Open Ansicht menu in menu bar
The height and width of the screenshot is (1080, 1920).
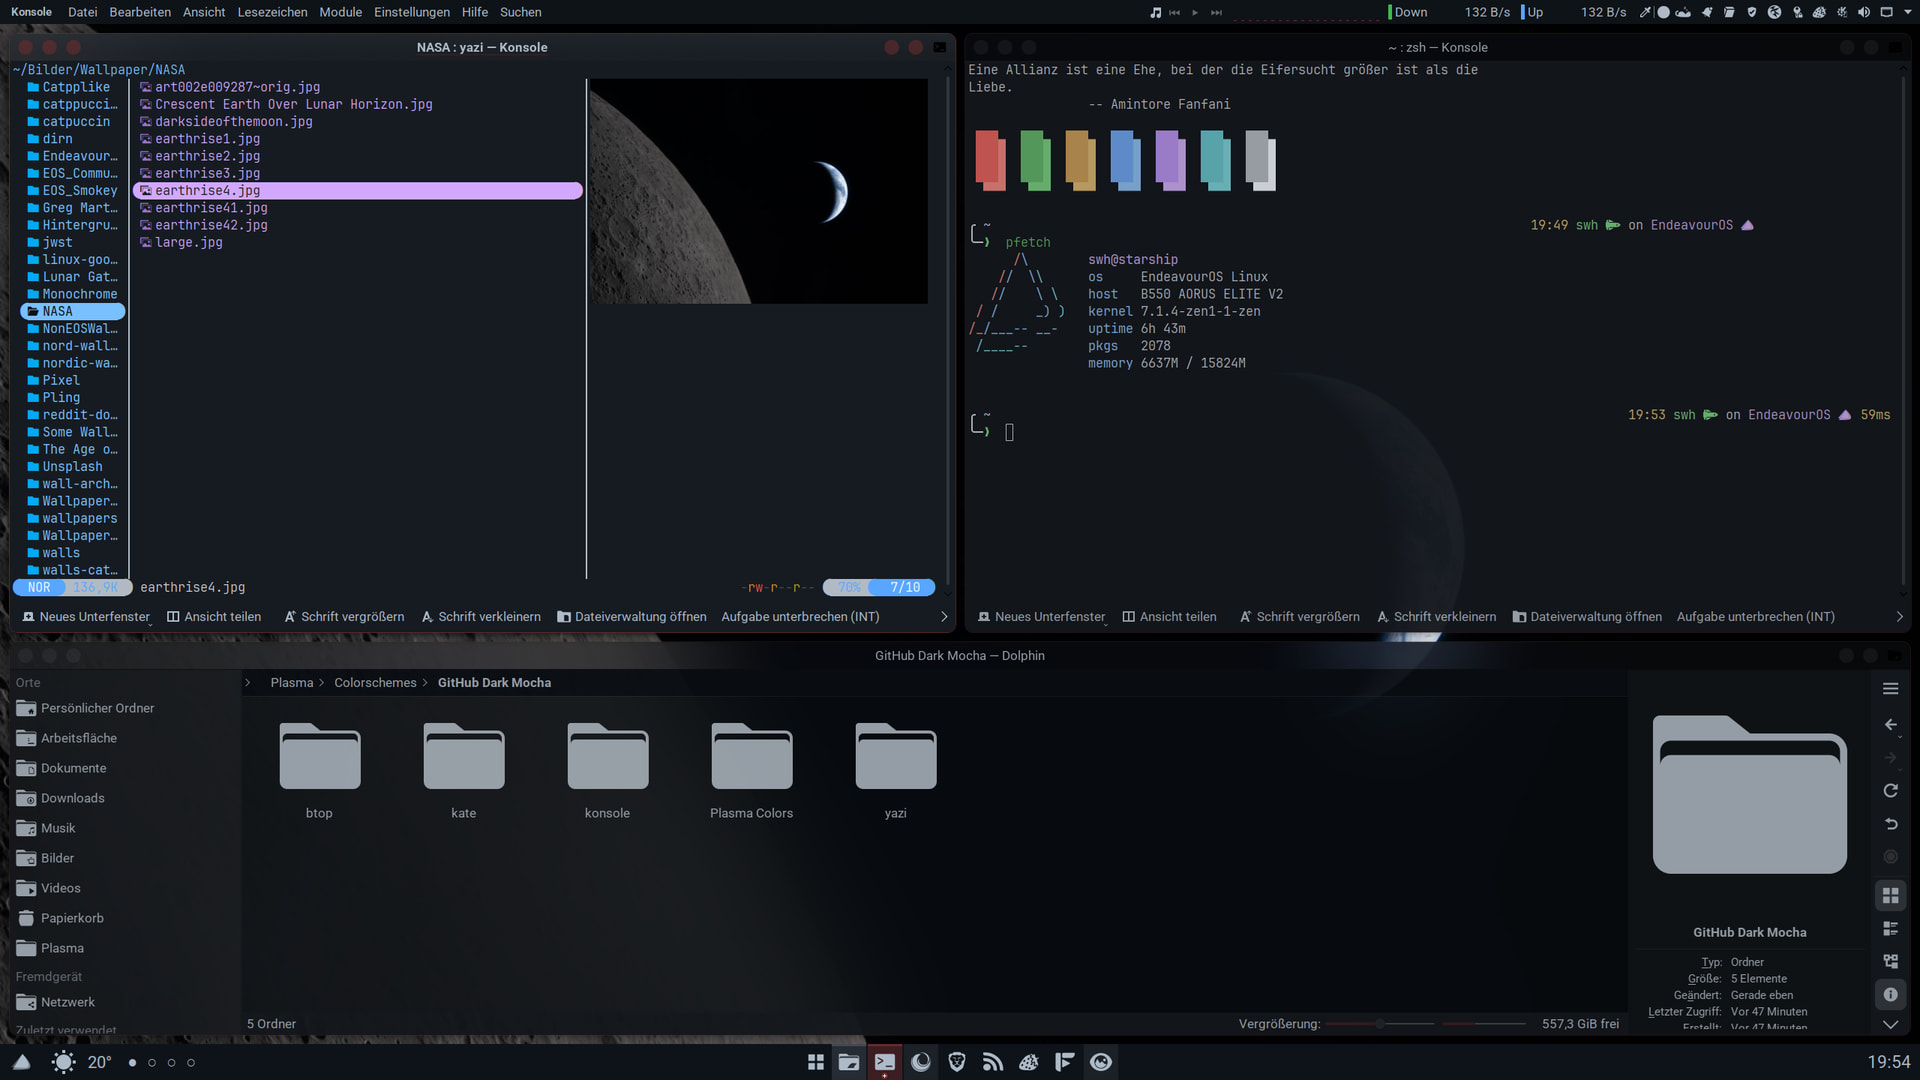tap(204, 12)
